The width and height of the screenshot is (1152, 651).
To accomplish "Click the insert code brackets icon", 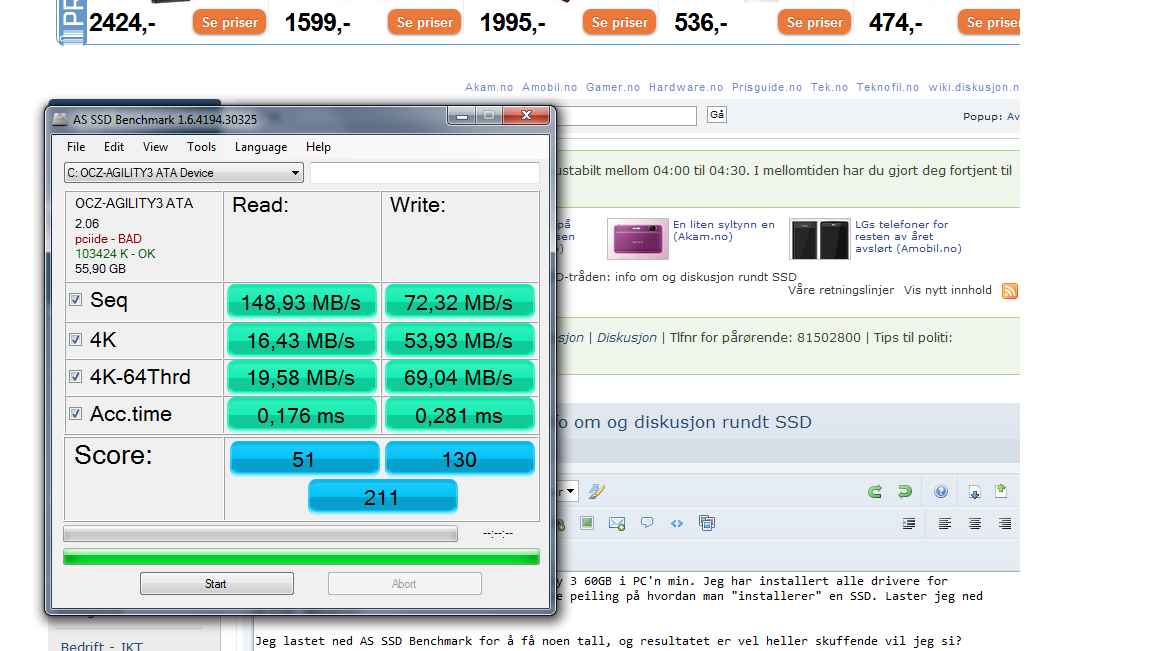I will (677, 523).
